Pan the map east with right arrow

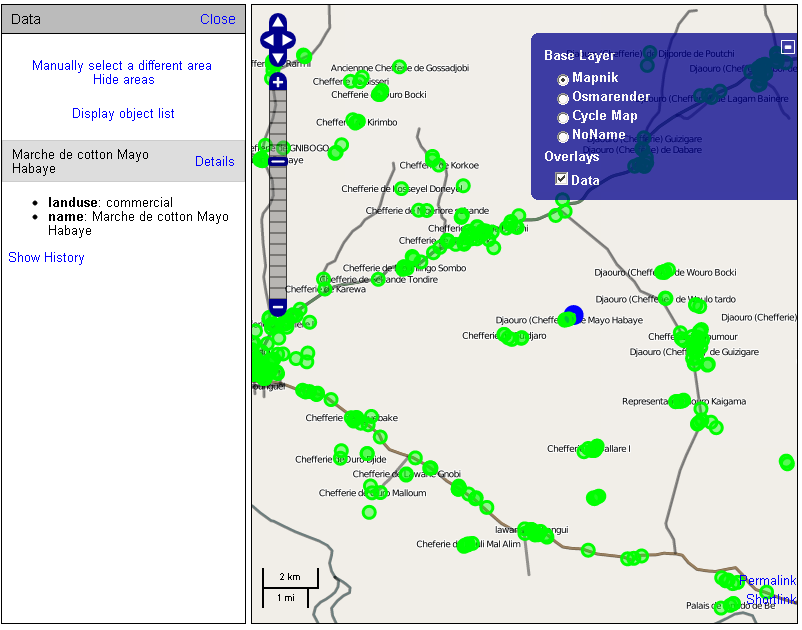tap(289, 40)
